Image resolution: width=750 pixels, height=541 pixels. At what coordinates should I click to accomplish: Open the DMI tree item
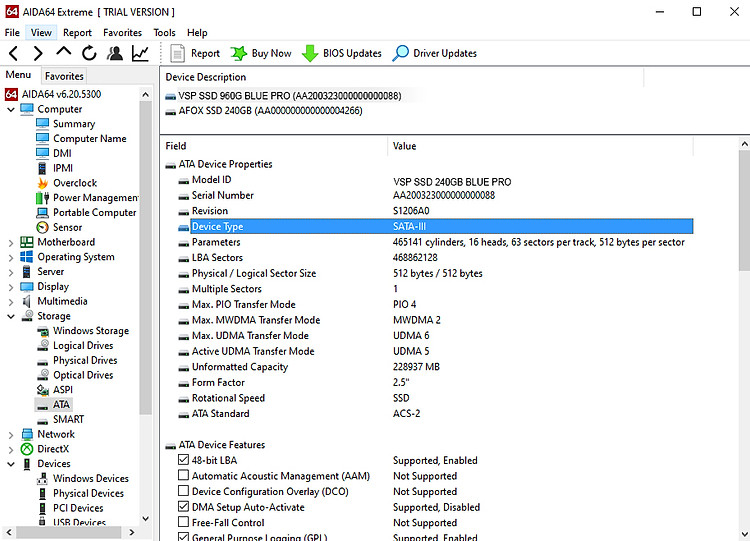tap(62, 154)
